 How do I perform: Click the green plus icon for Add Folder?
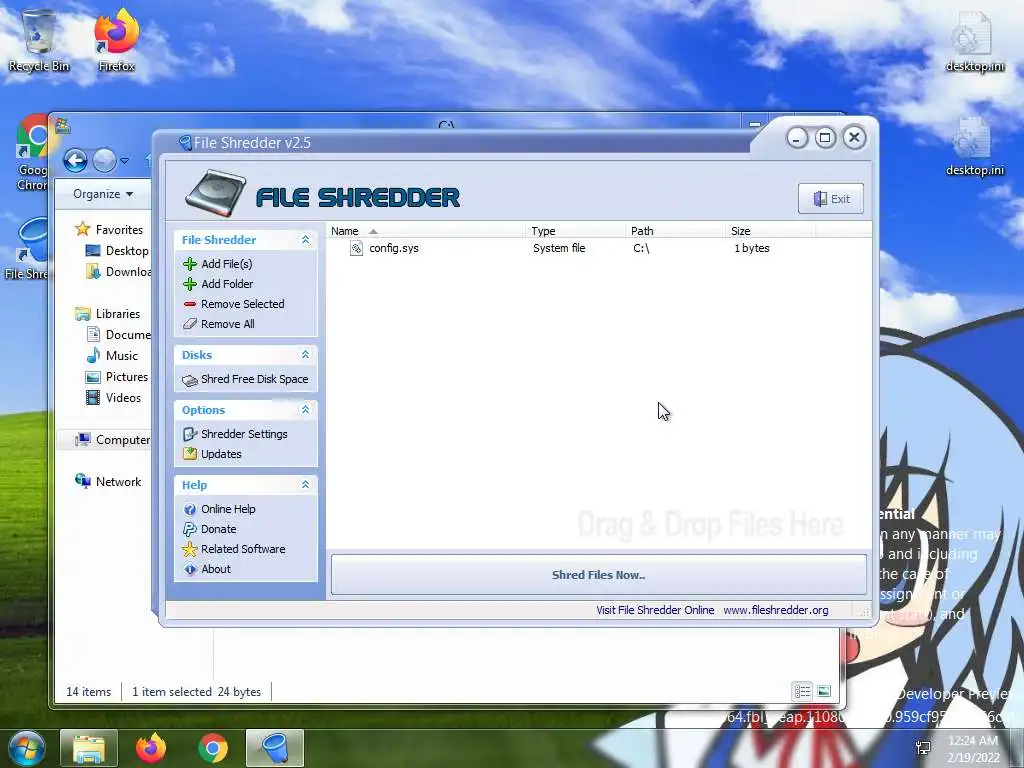tap(190, 284)
